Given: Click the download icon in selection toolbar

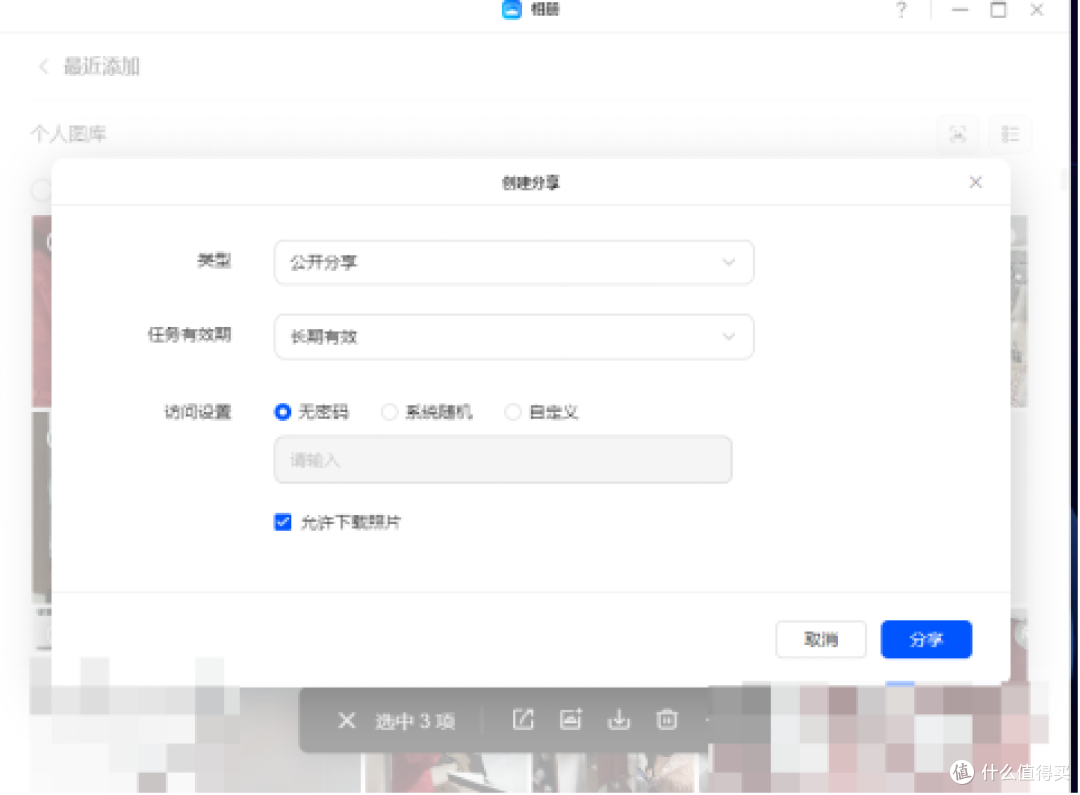Looking at the screenshot, I should point(619,719).
